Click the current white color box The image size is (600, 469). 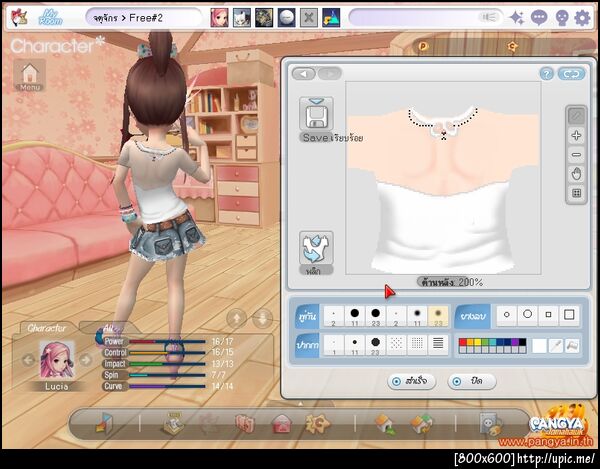click(x=539, y=346)
